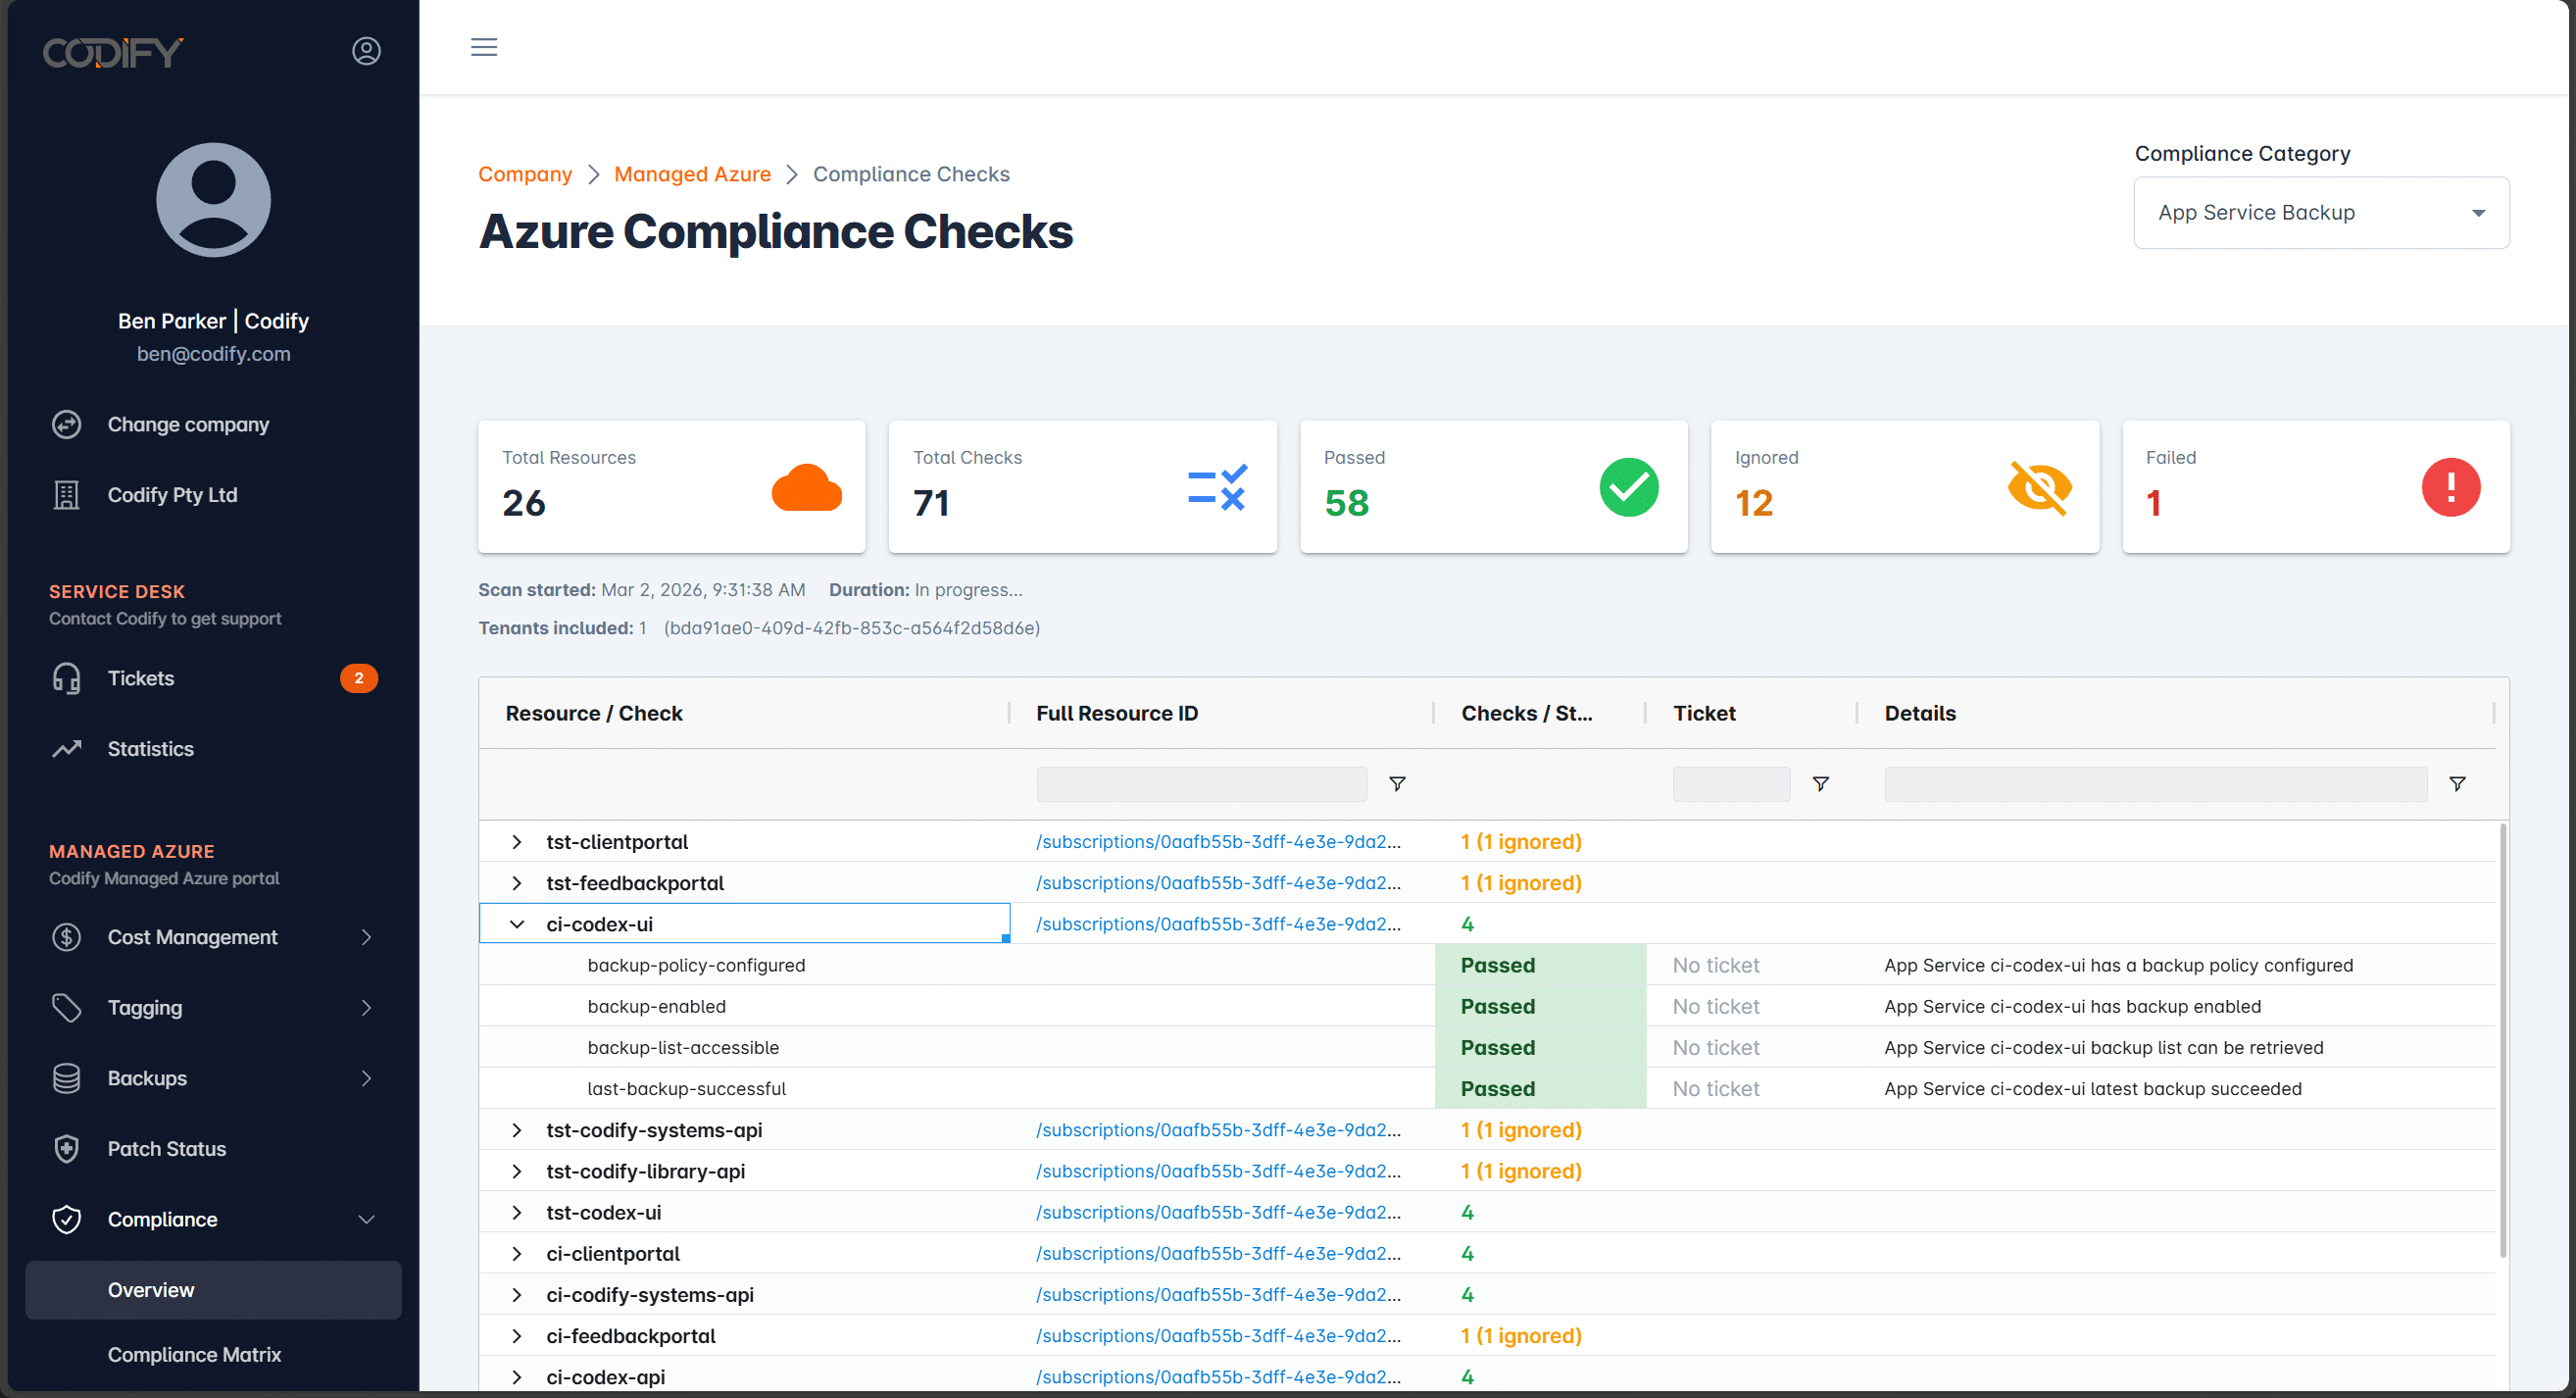Screen dimensions: 2576x1398
Task: Open the Compliance Category dropdown
Action: [x=2320, y=213]
